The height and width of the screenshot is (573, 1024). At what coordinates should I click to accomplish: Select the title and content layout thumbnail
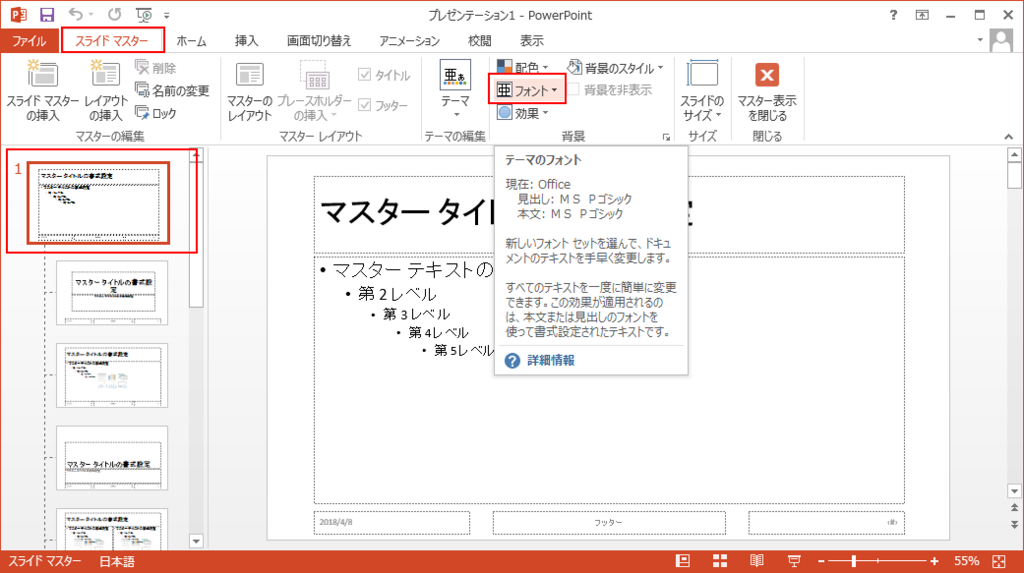112,376
